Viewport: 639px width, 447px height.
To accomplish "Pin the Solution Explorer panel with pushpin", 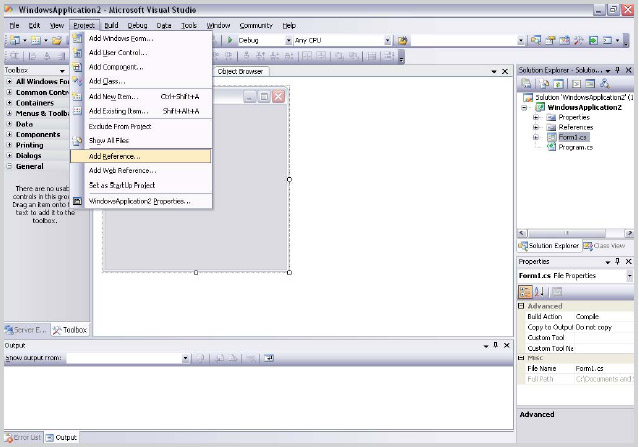I will 618,70.
